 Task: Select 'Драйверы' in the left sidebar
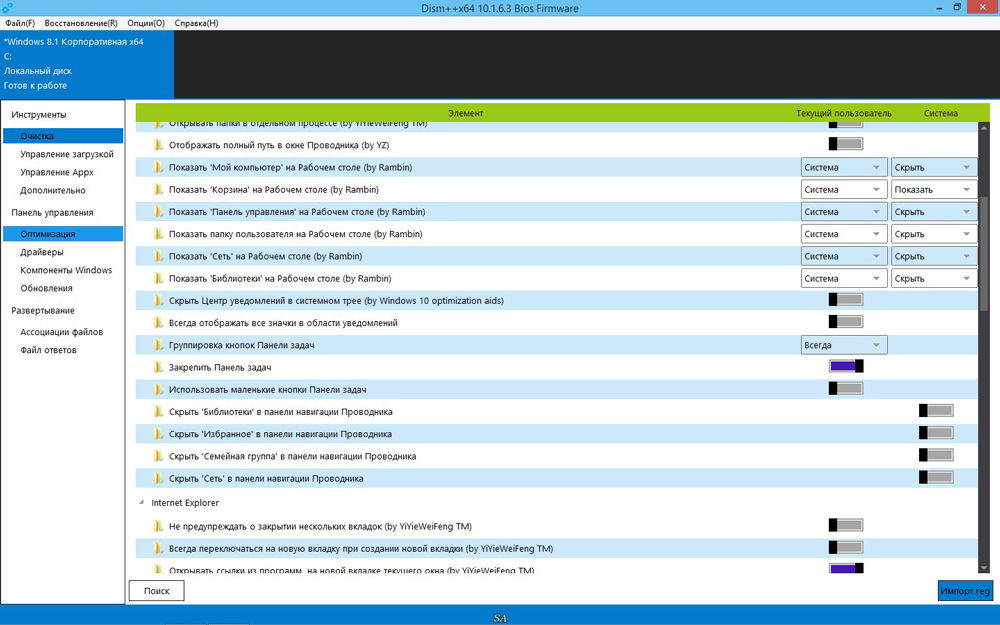41,252
